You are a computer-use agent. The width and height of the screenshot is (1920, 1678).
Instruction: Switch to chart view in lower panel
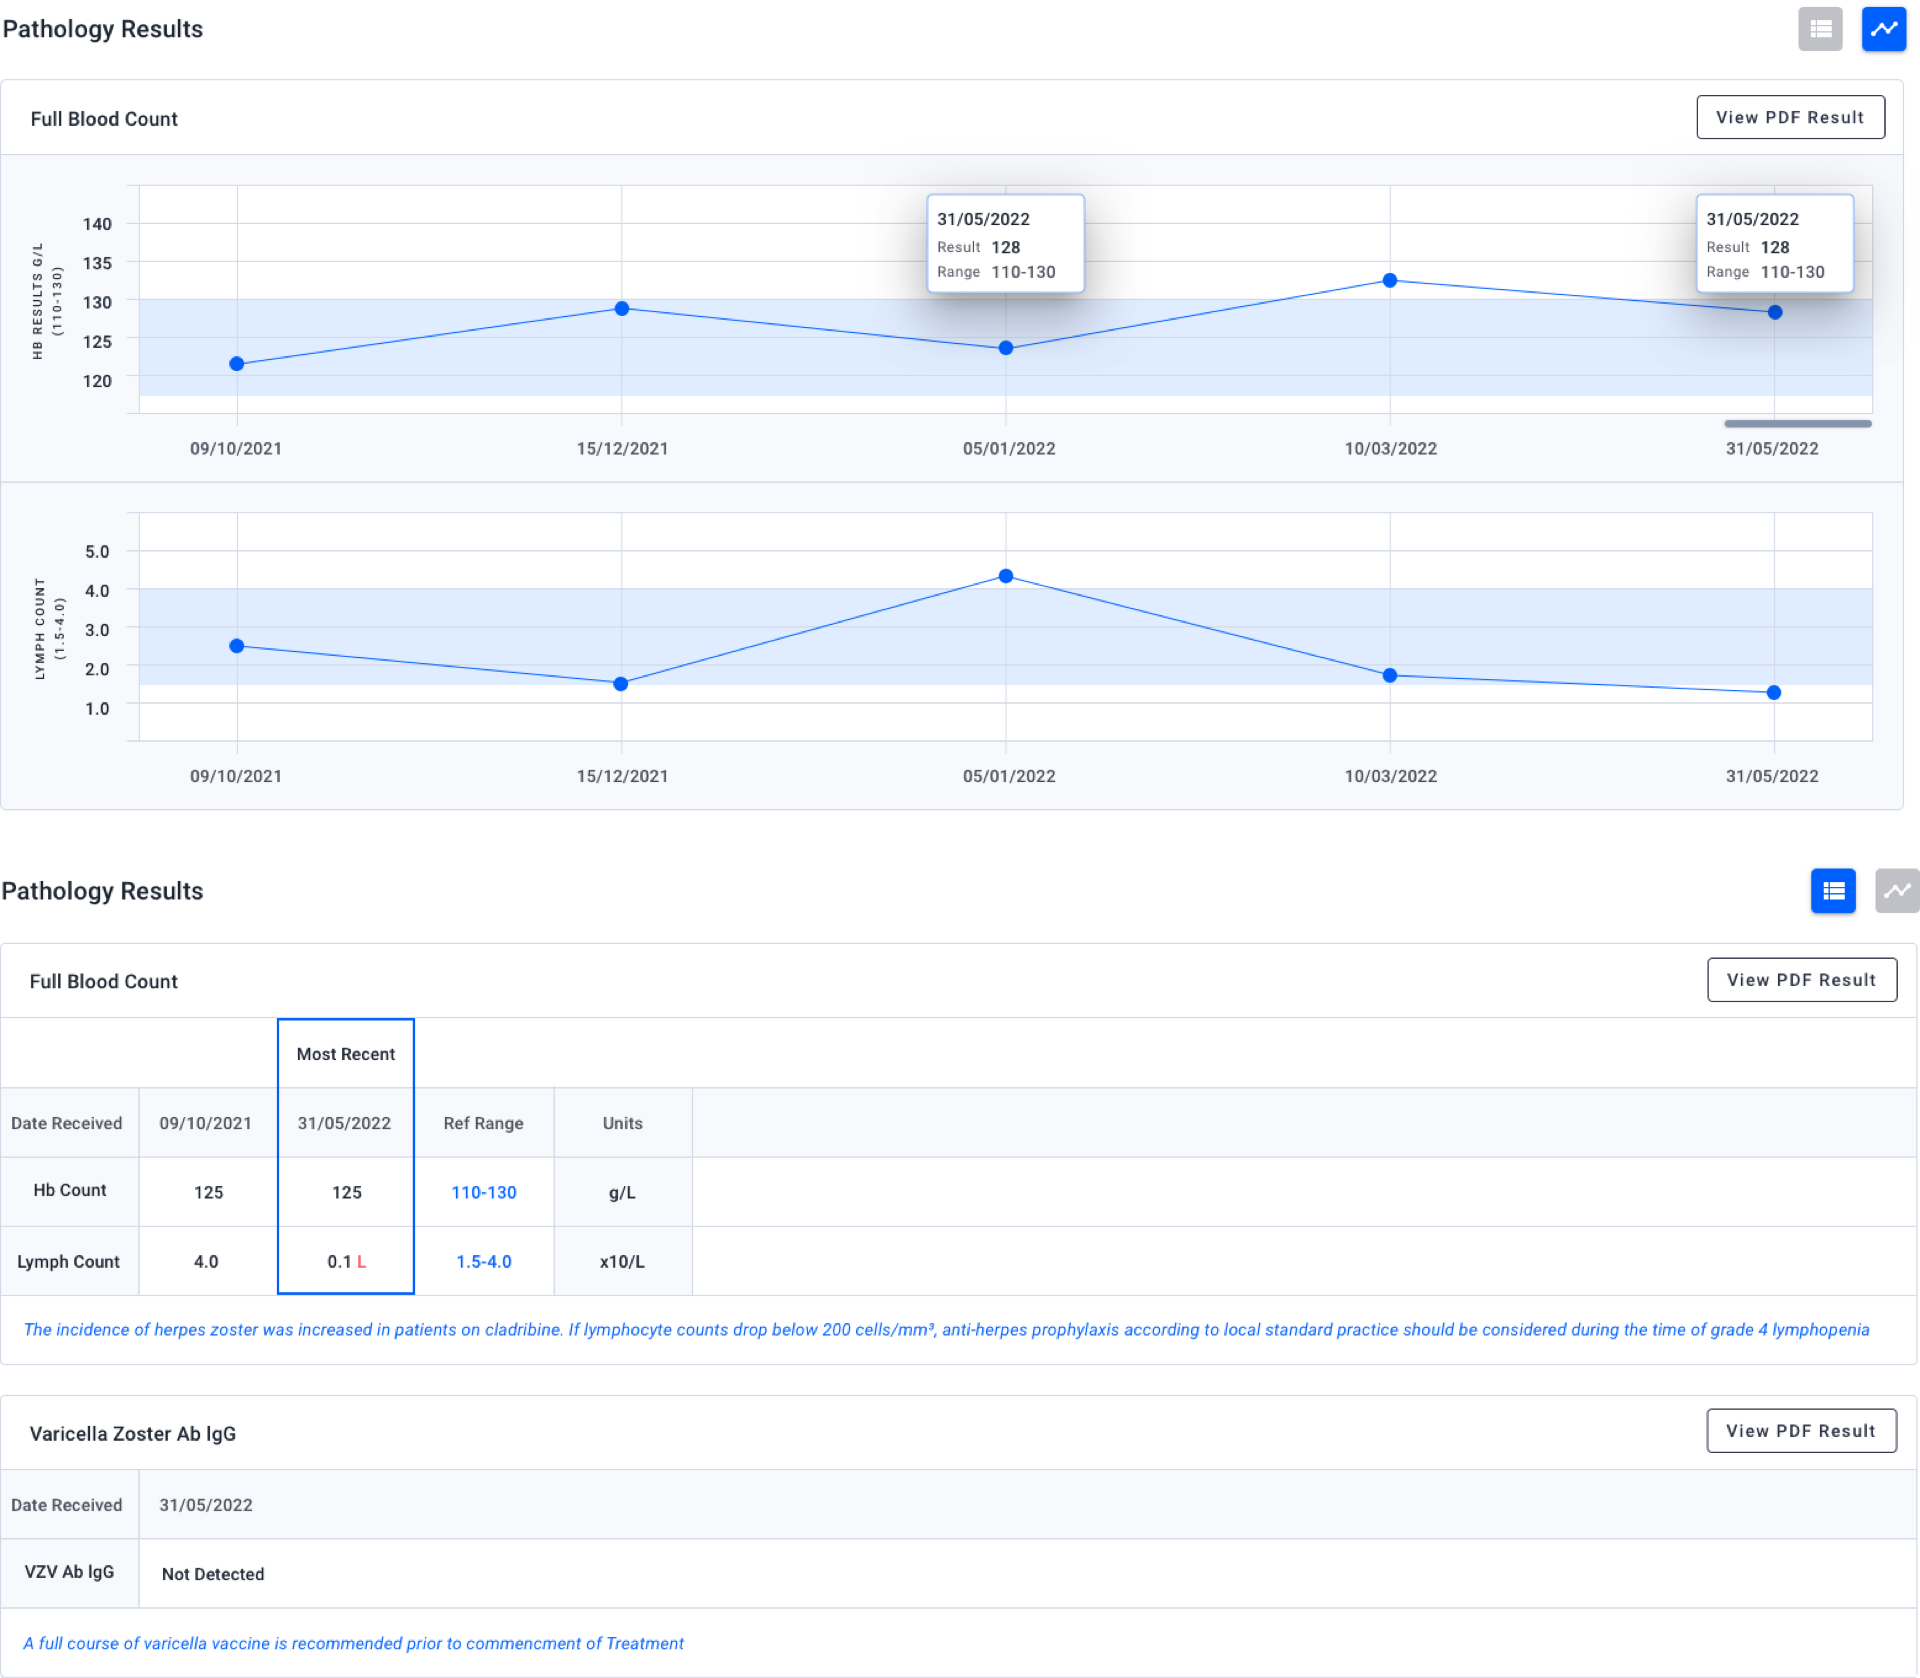coord(1896,891)
